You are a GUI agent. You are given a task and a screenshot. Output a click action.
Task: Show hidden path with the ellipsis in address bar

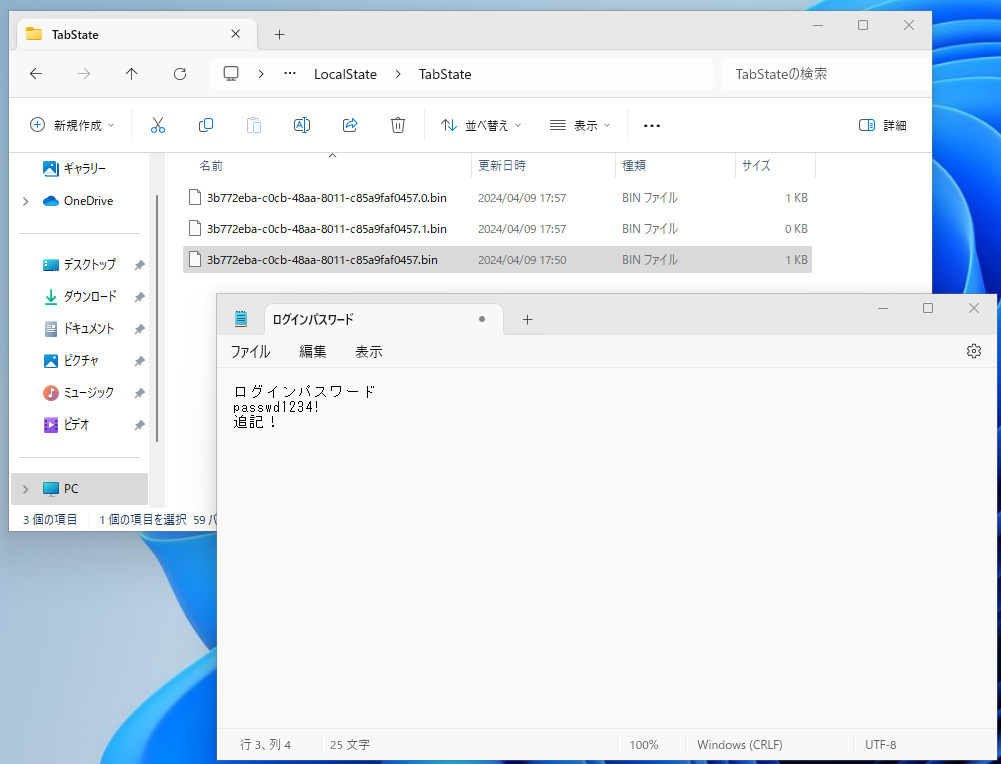[290, 73]
